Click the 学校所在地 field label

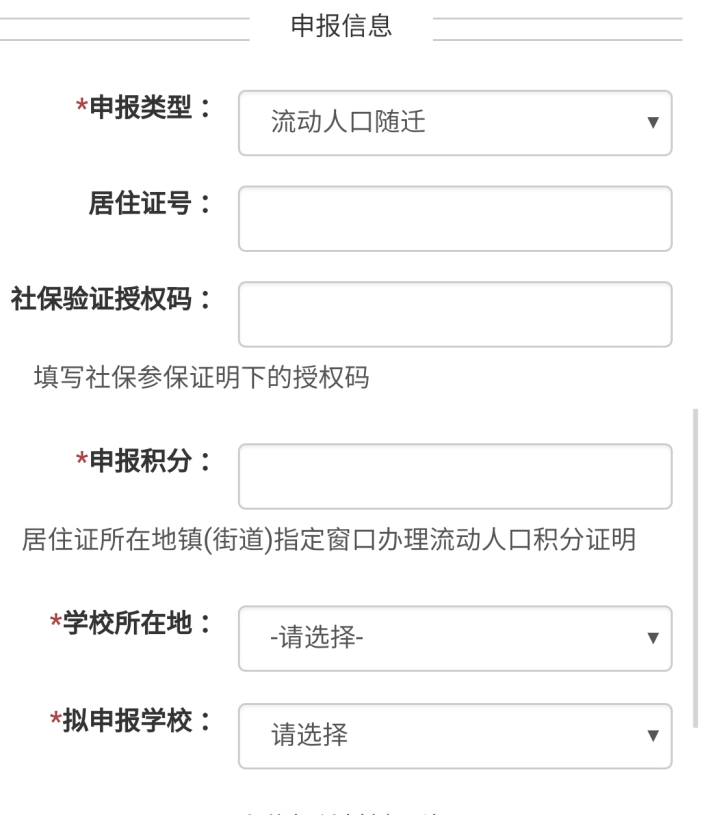[x=130, y=623]
